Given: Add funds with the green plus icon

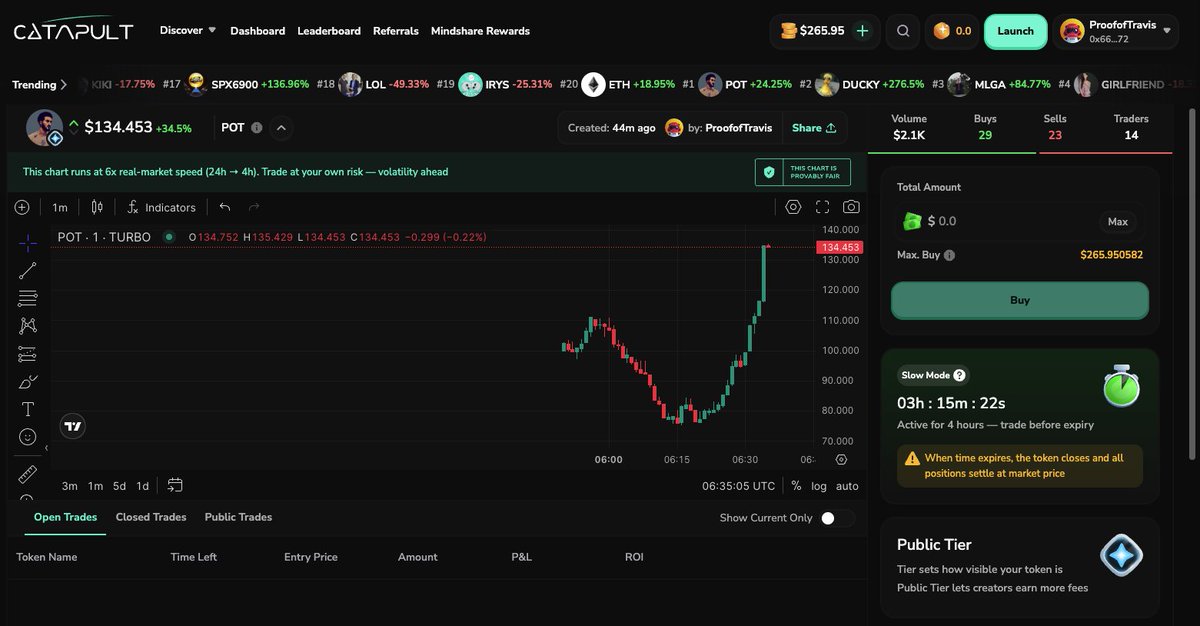Looking at the screenshot, I should click(x=863, y=31).
